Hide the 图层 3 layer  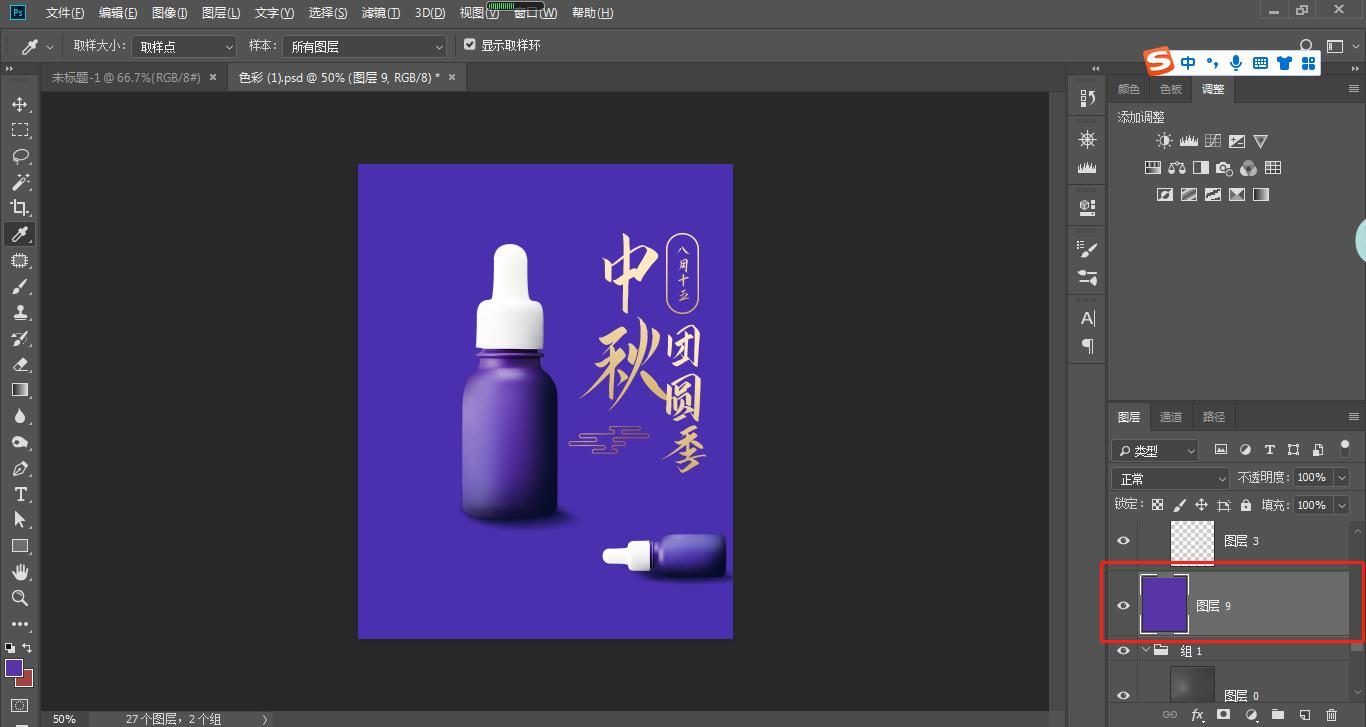[1123, 540]
